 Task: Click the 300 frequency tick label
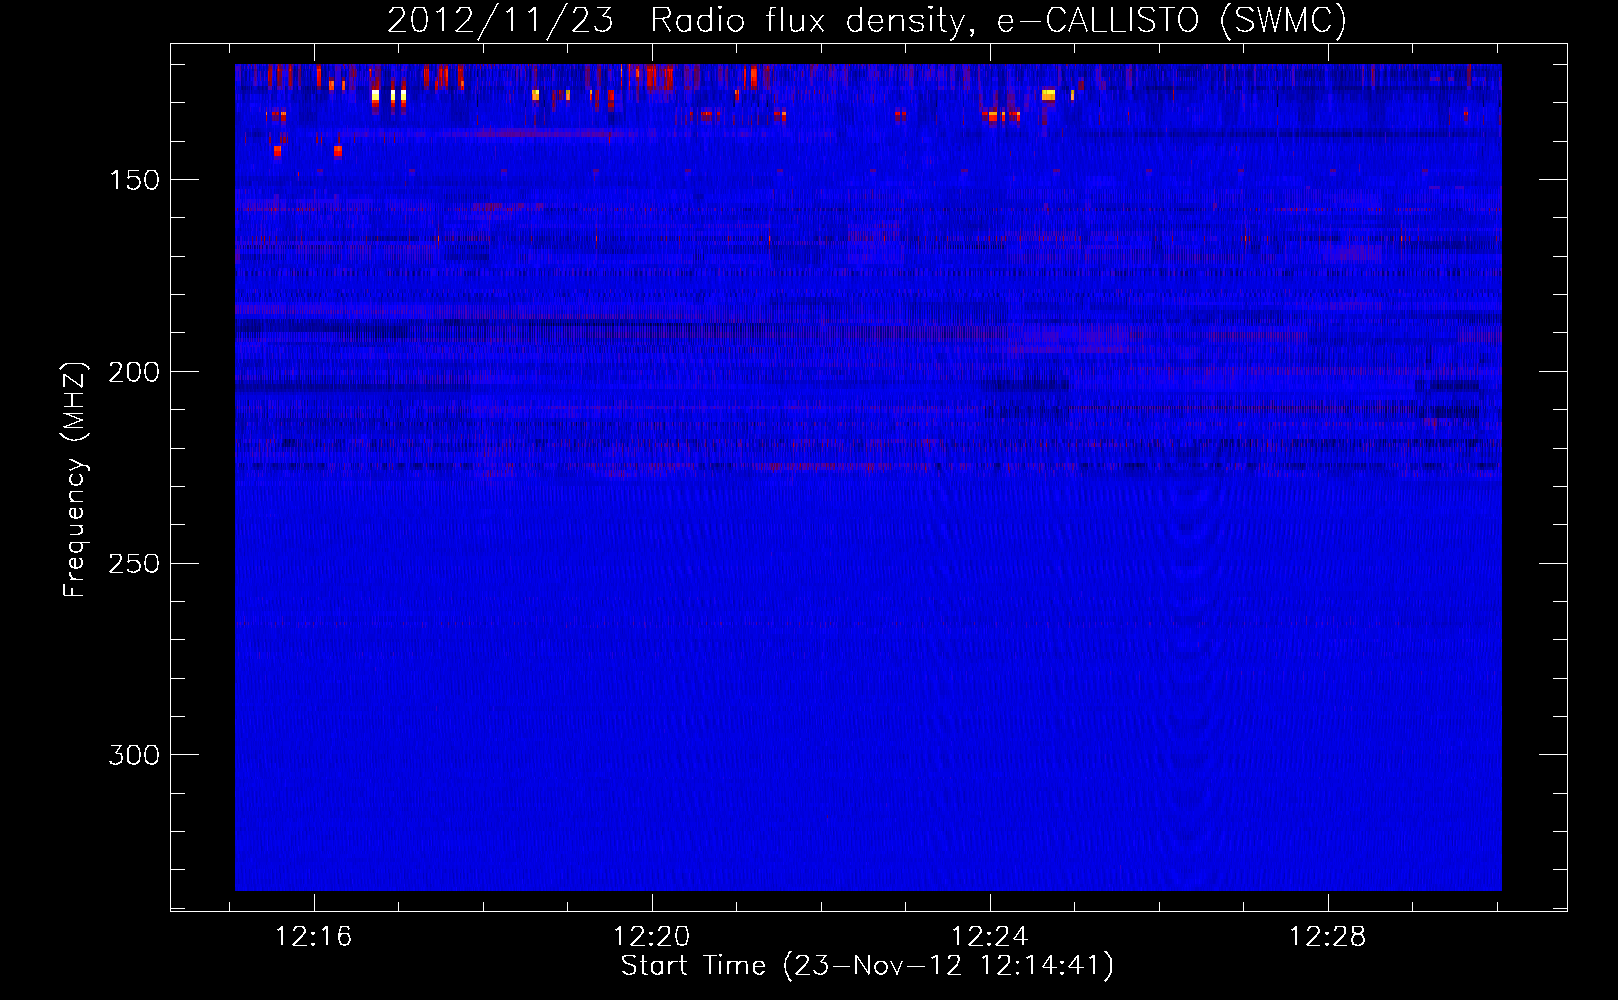[x=134, y=755]
